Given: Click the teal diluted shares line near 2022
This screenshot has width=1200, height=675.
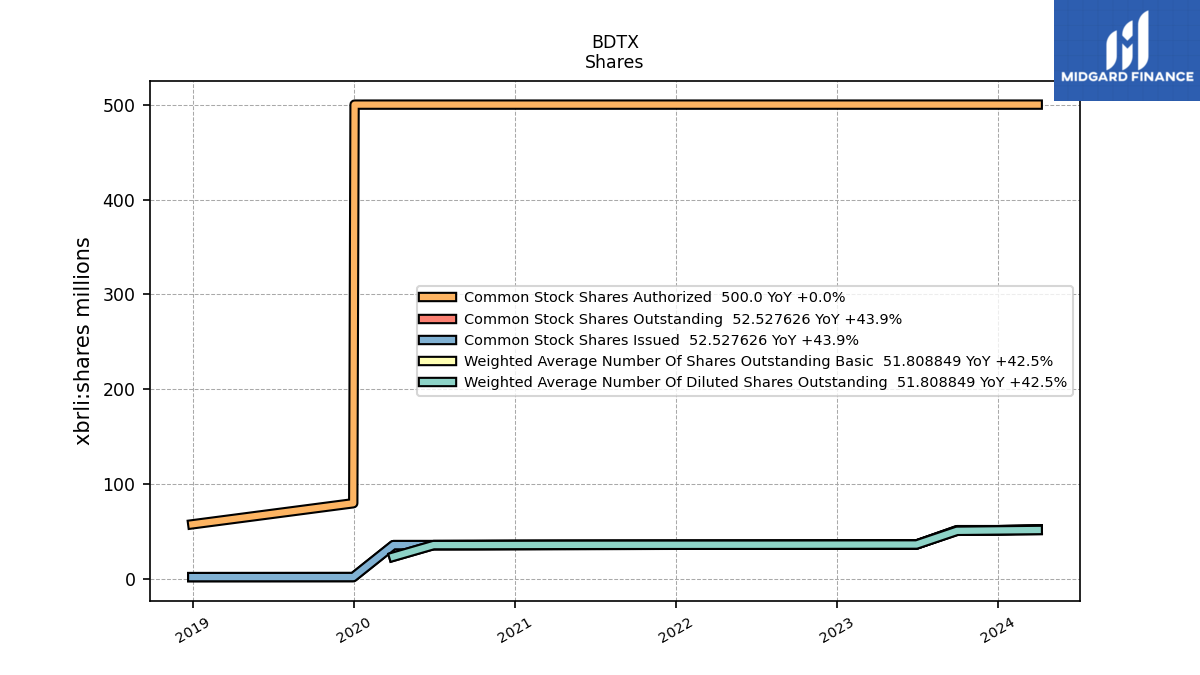Looking at the screenshot, I should click(675, 545).
